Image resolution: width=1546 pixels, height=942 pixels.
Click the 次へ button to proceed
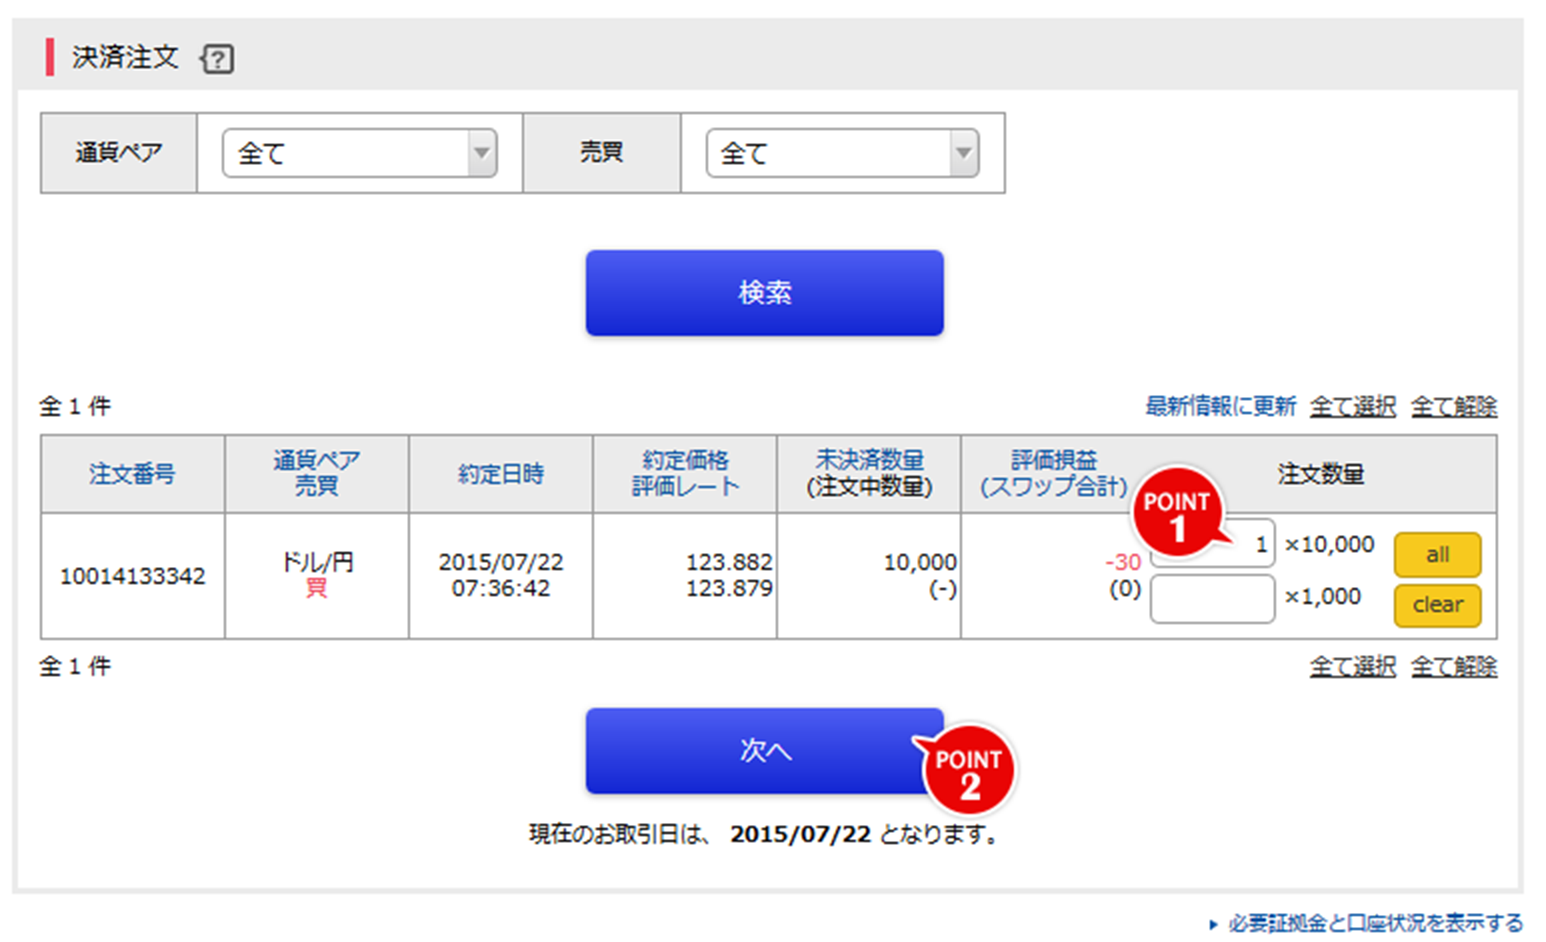tap(763, 750)
